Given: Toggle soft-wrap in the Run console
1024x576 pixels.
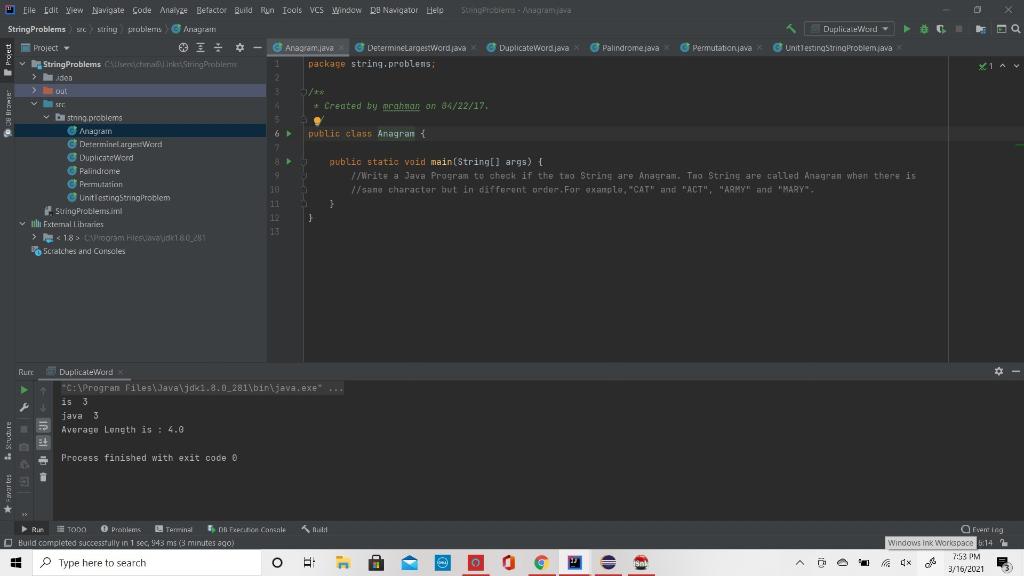Looking at the screenshot, I should (x=43, y=426).
